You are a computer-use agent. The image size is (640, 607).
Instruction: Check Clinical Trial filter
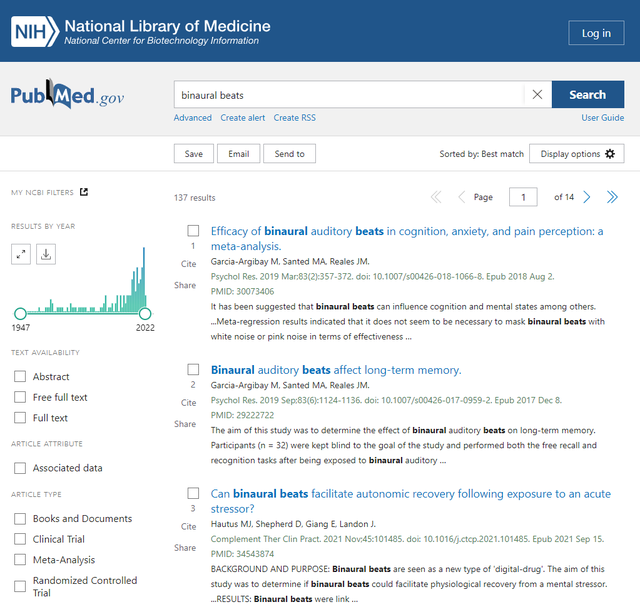(20, 539)
